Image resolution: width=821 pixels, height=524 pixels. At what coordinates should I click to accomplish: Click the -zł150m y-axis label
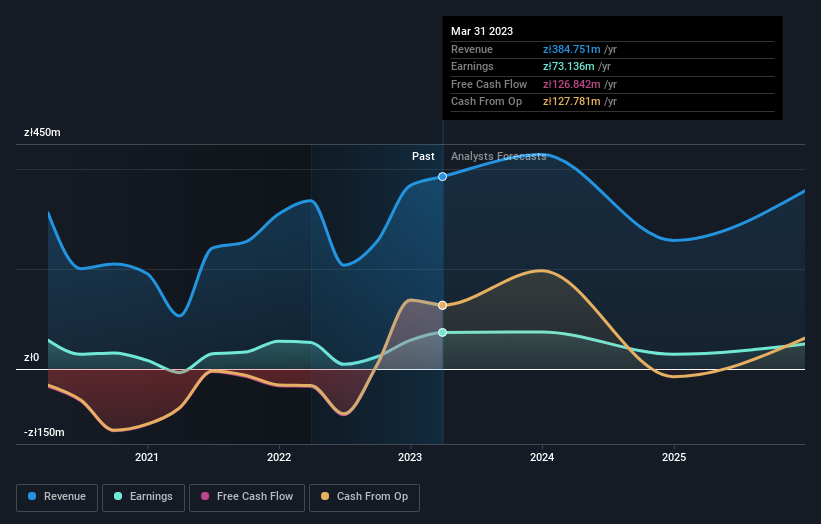44,432
